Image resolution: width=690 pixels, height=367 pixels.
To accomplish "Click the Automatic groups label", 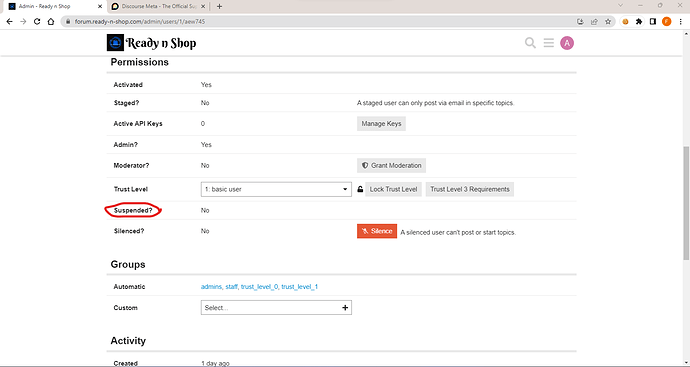I will [129, 286].
